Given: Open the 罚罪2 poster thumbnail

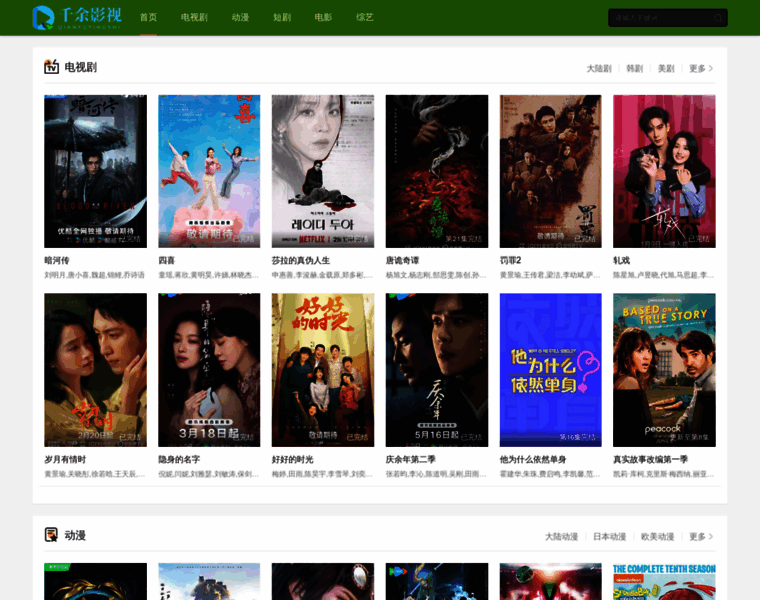Looking at the screenshot, I should (x=551, y=171).
